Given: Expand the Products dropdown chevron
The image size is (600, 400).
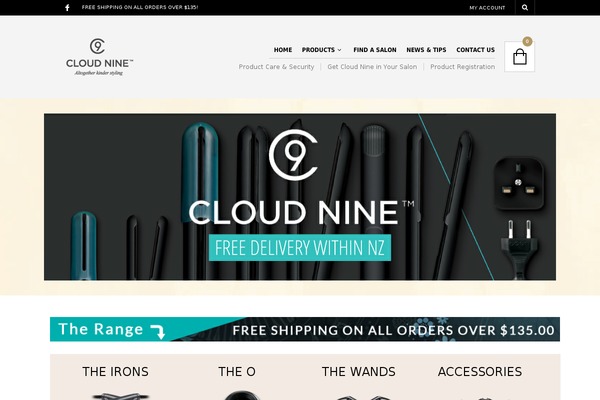Looking at the screenshot, I should click(339, 50).
